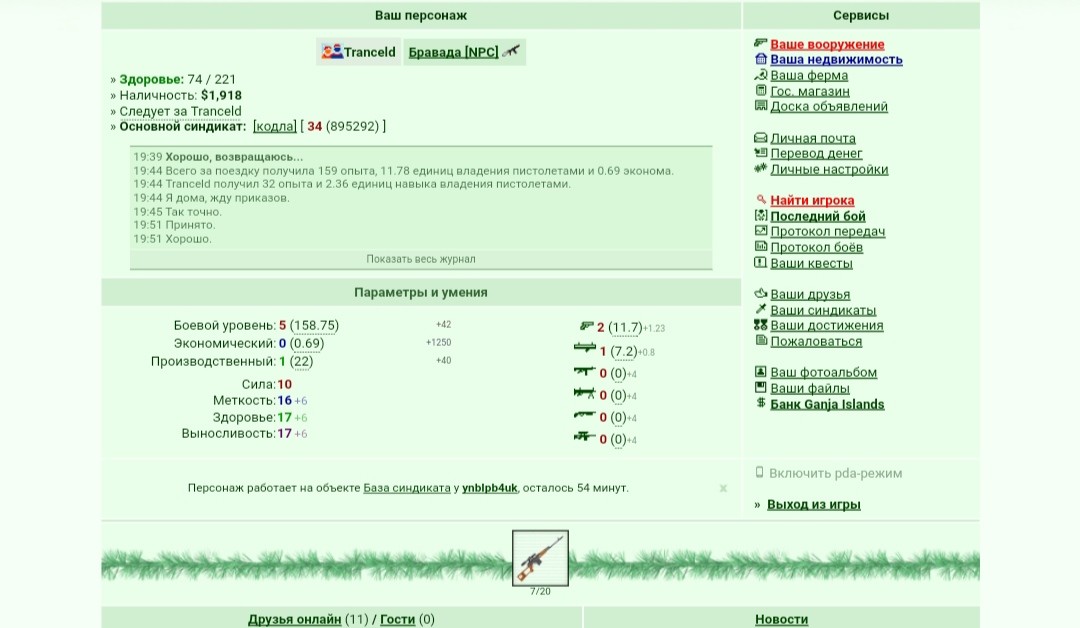Open the кодла syndicate link
Screen dimensions: 1080x628
point(275,126)
